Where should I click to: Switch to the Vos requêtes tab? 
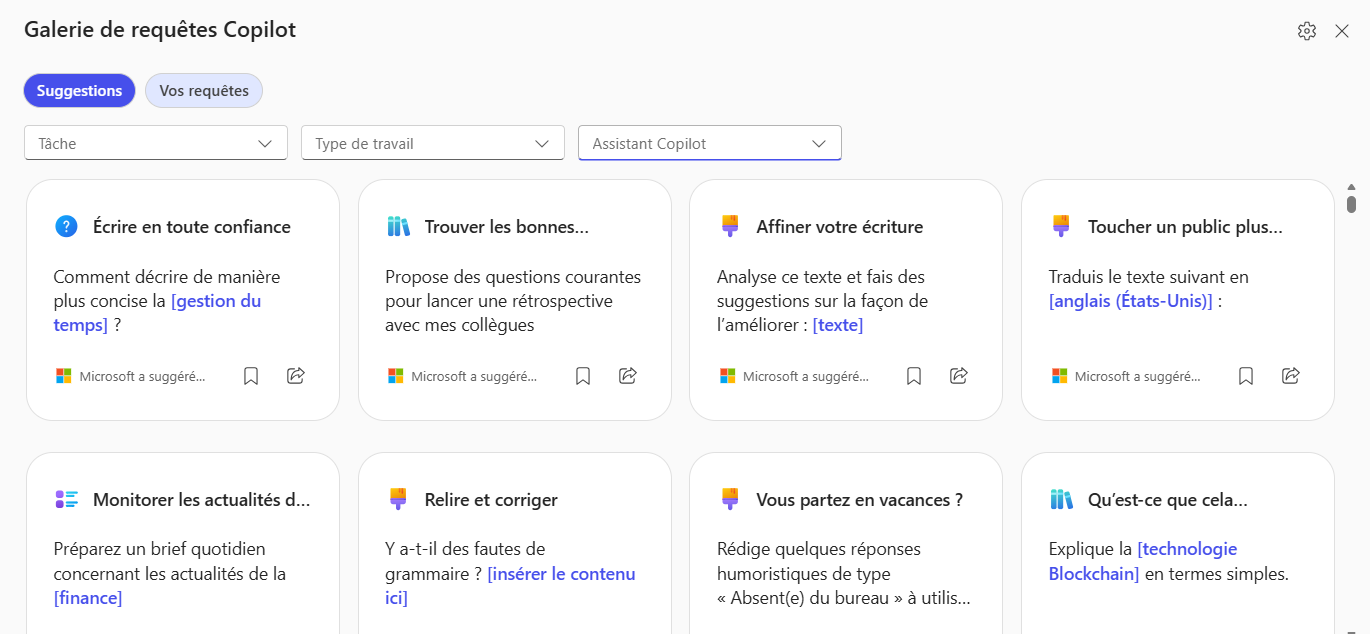[x=204, y=90]
